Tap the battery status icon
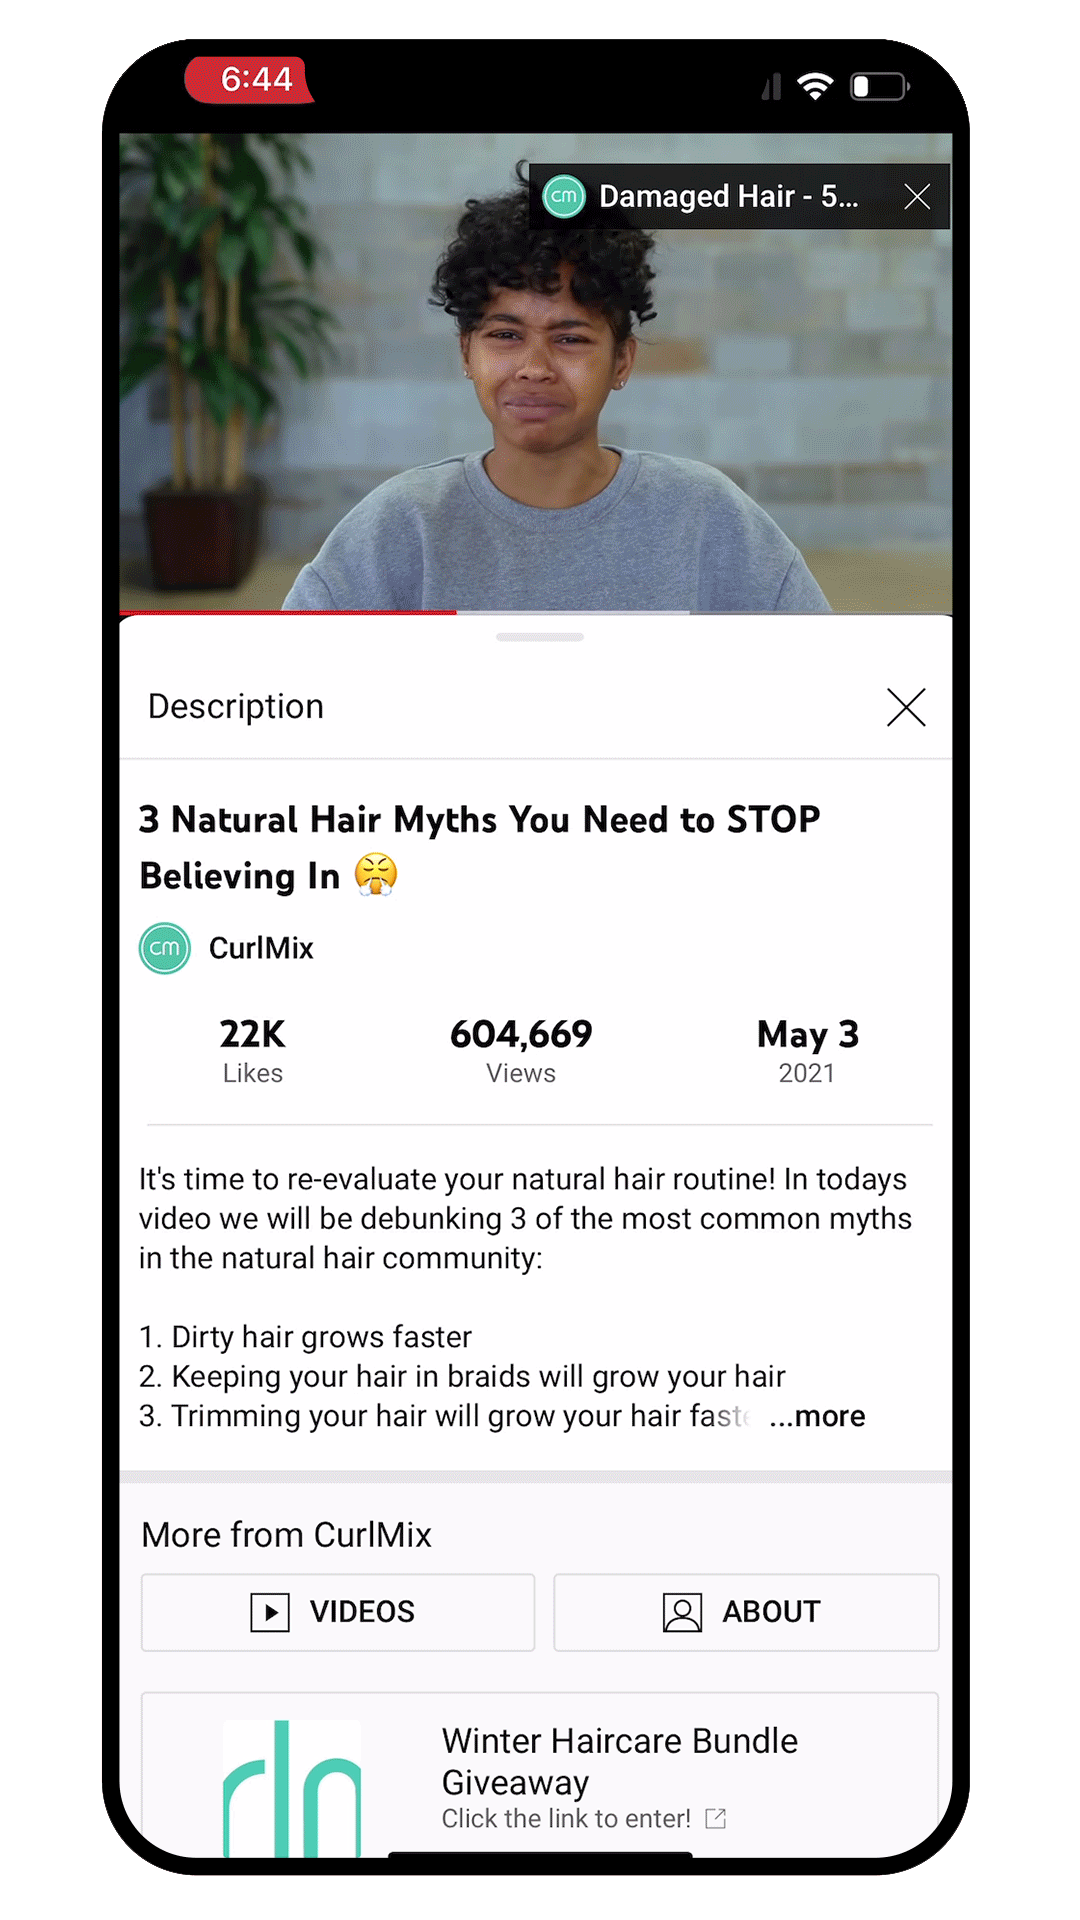Image resolution: width=1080 pixels, height=1920 pixels. [x=880, y=86]
